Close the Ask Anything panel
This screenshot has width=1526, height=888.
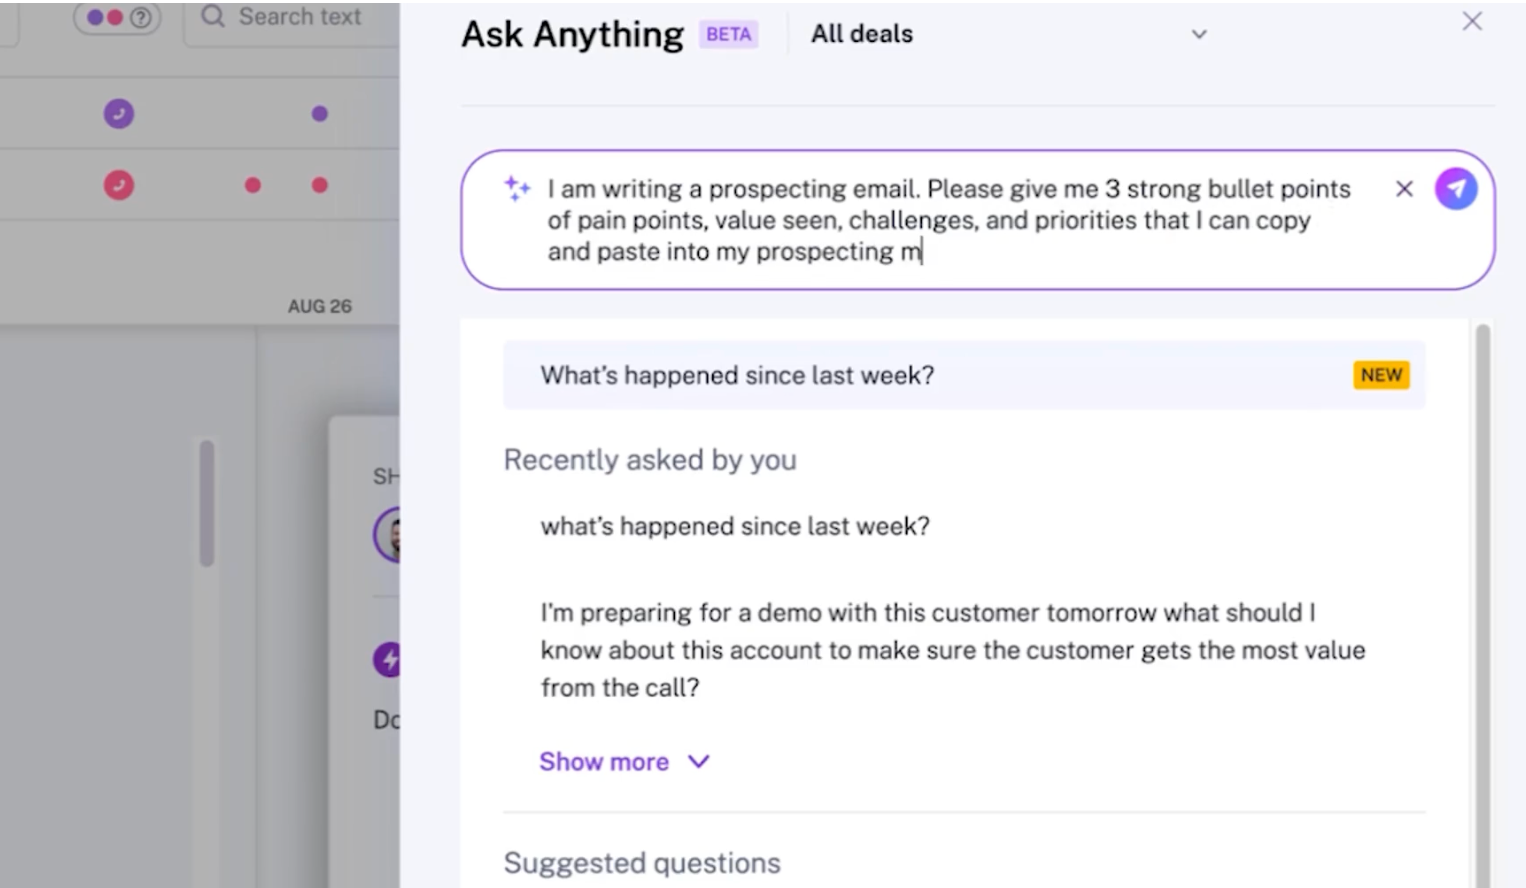click(1471, 21)
